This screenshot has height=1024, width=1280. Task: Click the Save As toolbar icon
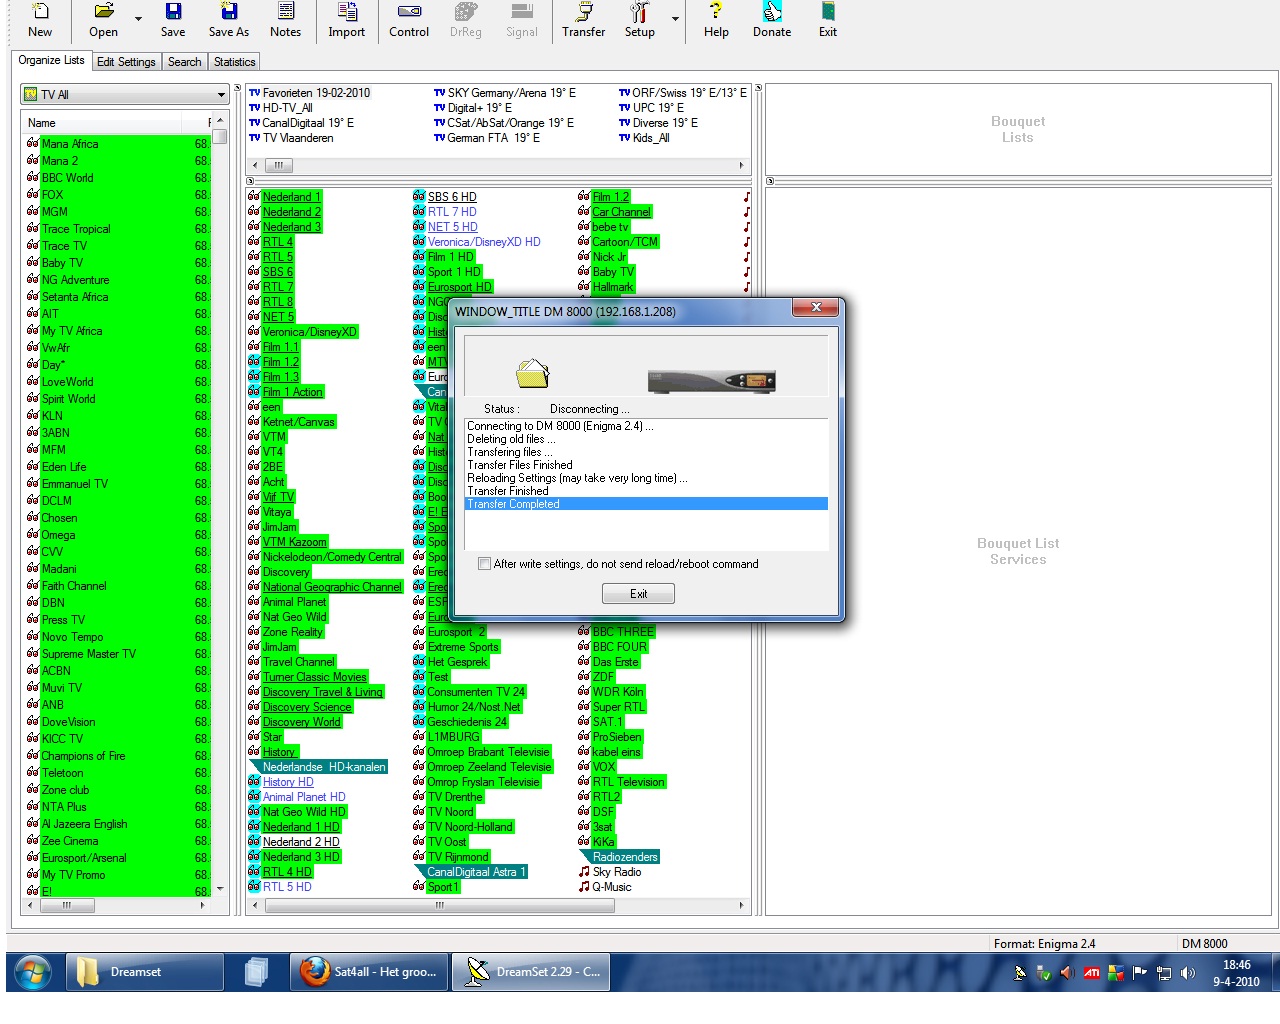(x=229, y=20)
